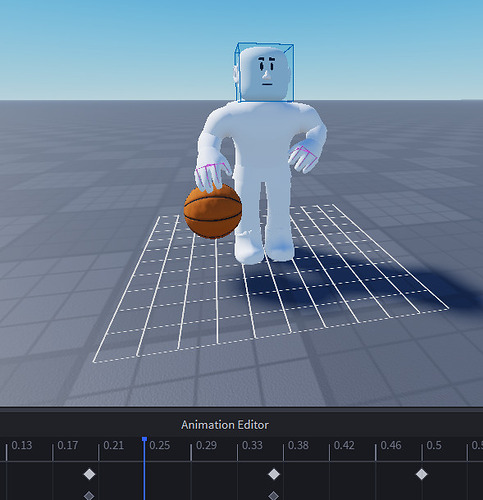Select the basketball in the viewport
The height and width of the screenshot is (500, 483).
213,211
